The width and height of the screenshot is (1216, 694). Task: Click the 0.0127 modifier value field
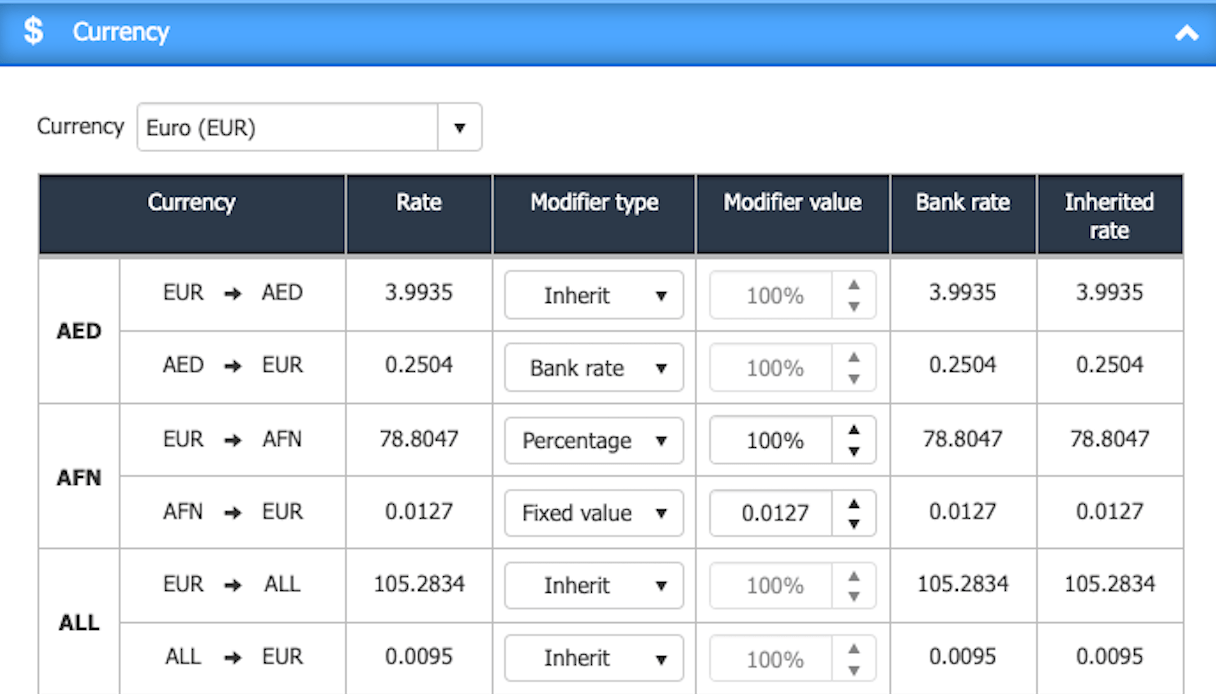772,513
